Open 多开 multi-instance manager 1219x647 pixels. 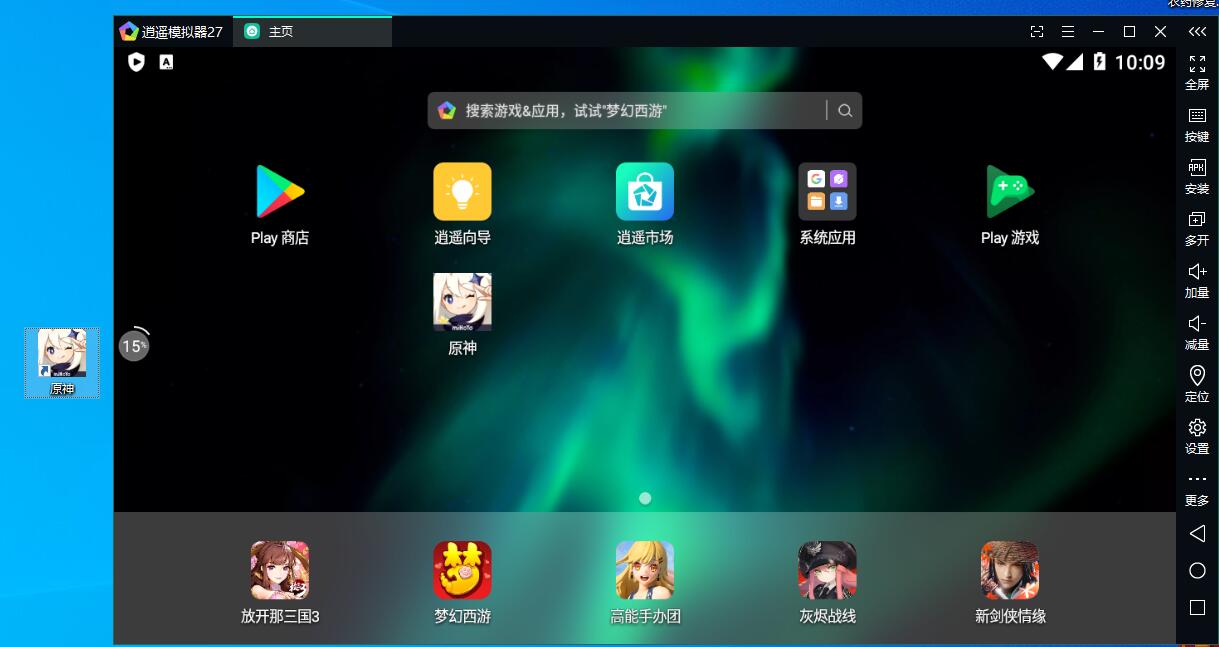coord(1197,228)
